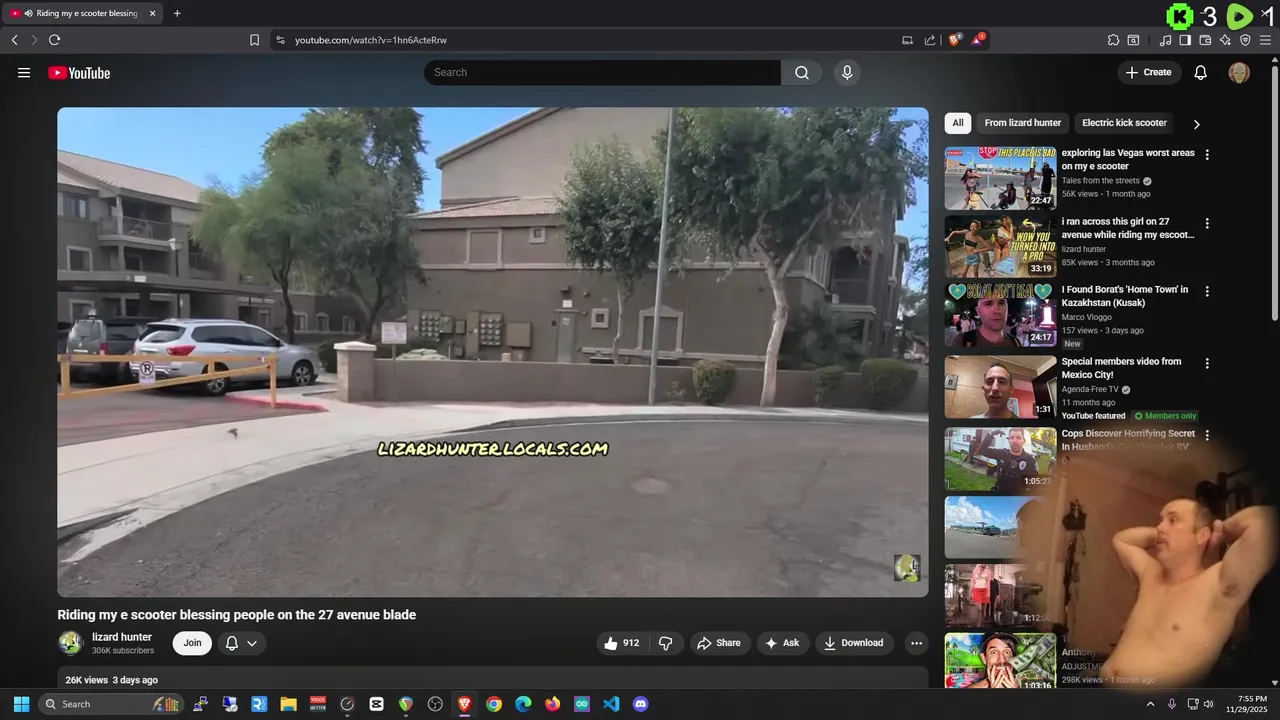Open the 33:19 girl on 27 avenue thumbnail
This screenshot has height=720, width=1280.
click(x=1000, y=246)
